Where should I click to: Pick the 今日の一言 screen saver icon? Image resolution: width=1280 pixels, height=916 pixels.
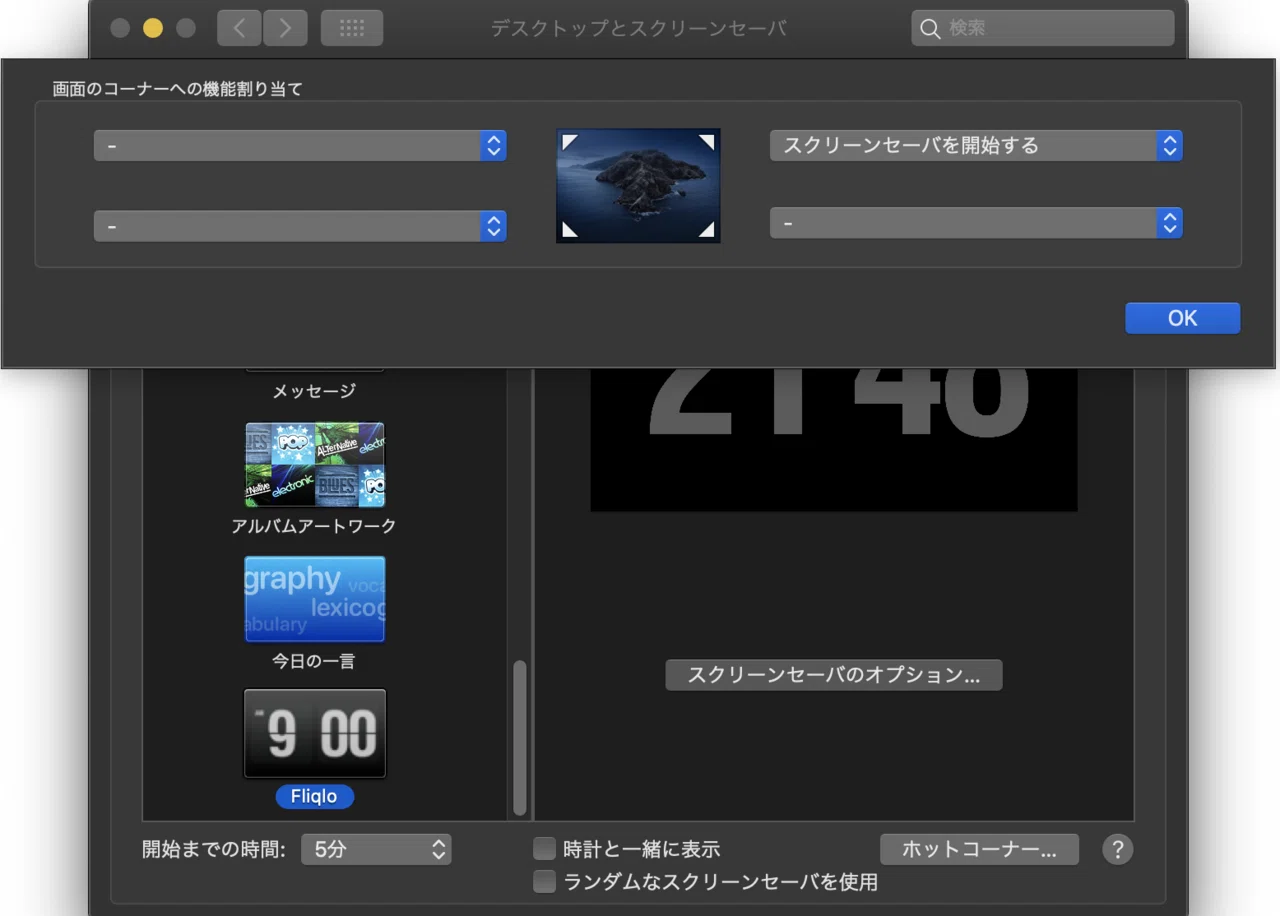[315, 599]
